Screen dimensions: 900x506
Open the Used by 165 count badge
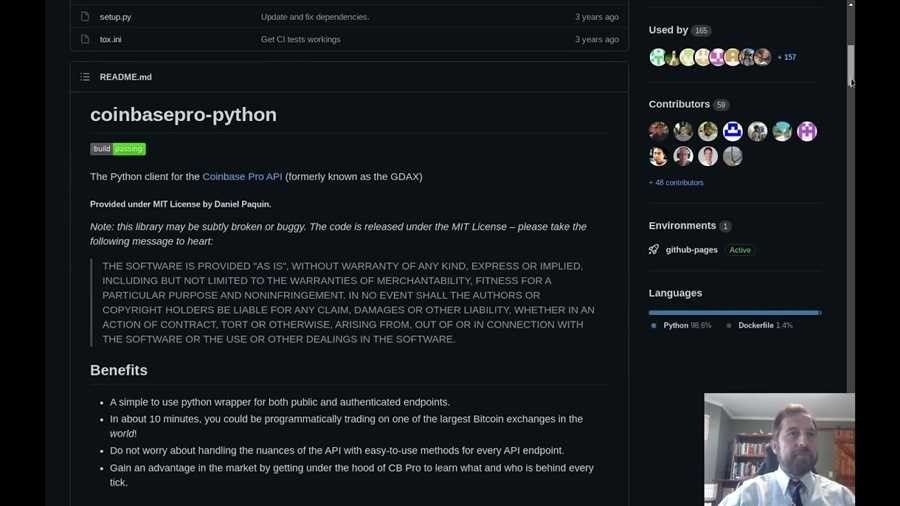[701, 31]
